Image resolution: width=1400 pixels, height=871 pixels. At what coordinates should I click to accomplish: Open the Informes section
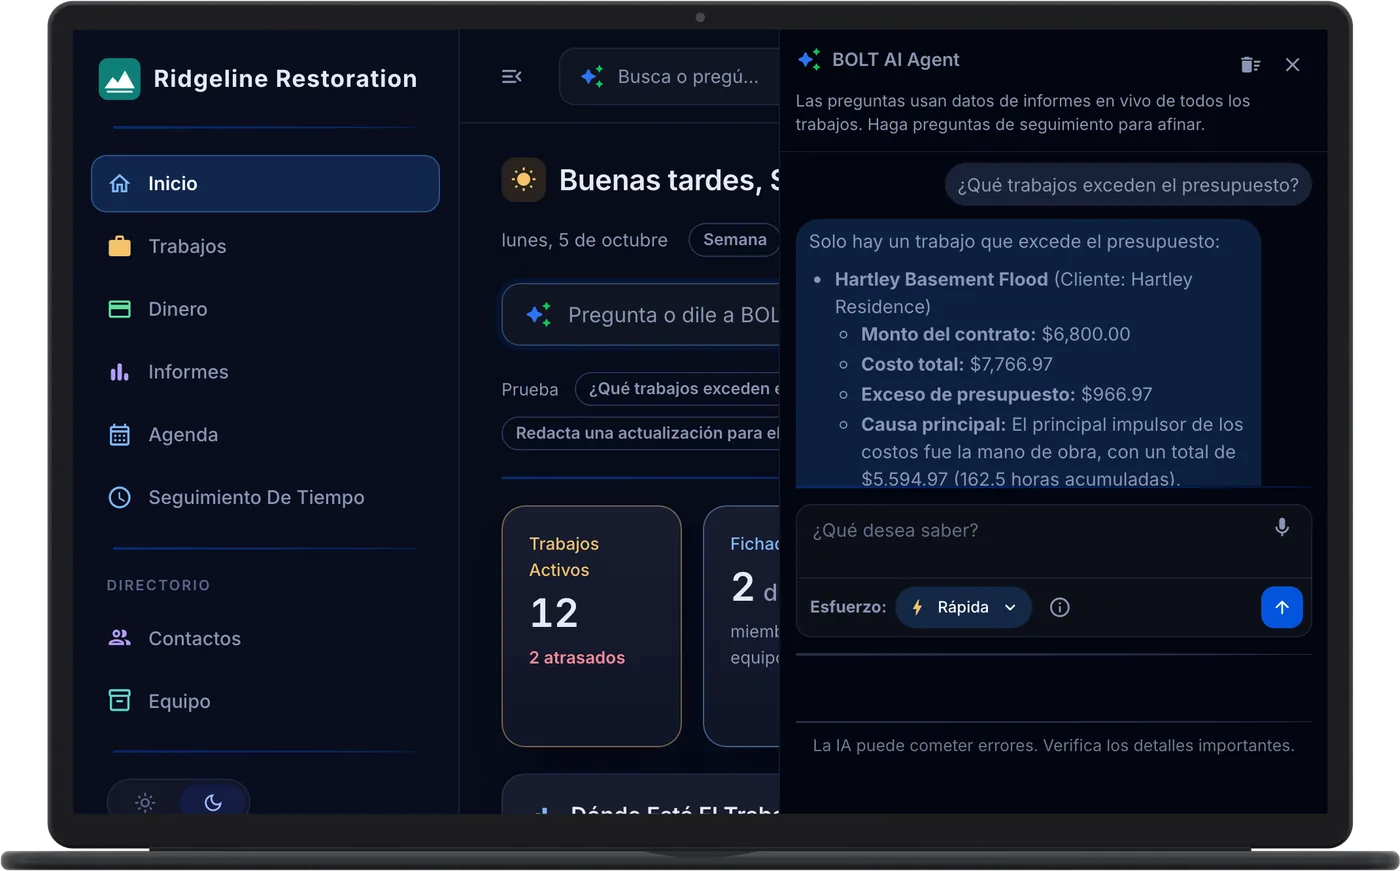(x=265, y=372)
